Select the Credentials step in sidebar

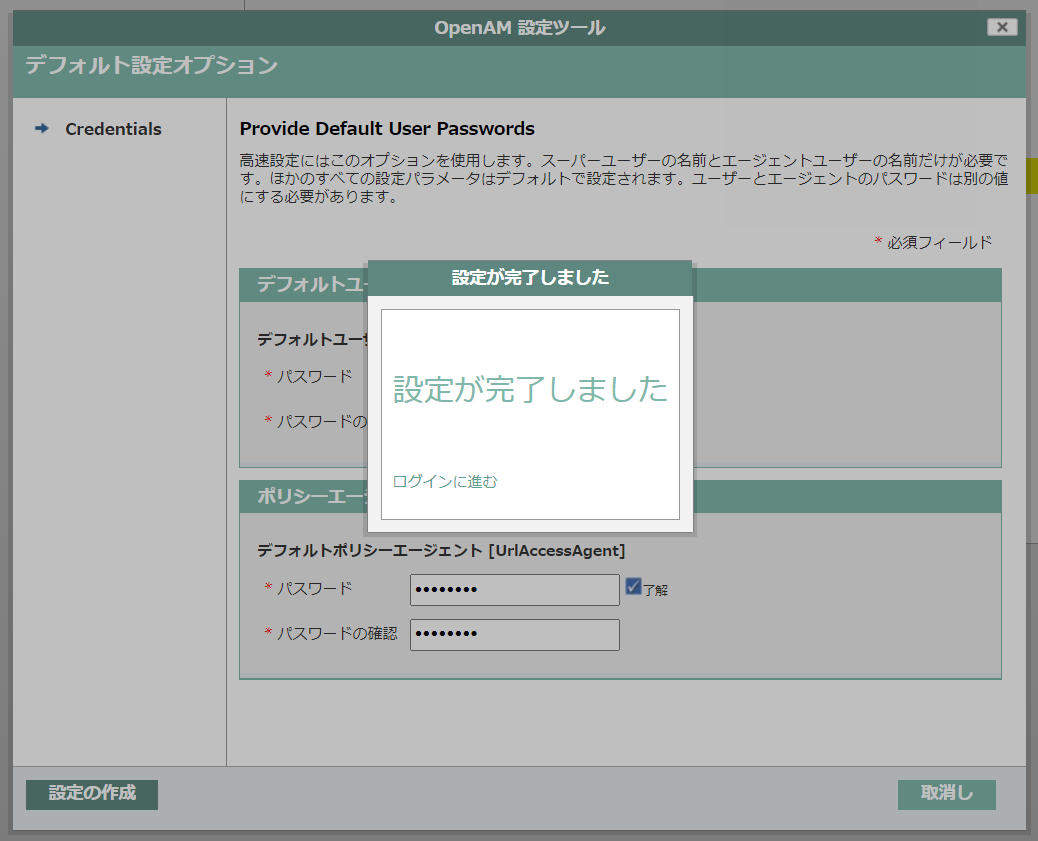coord(113,129)
